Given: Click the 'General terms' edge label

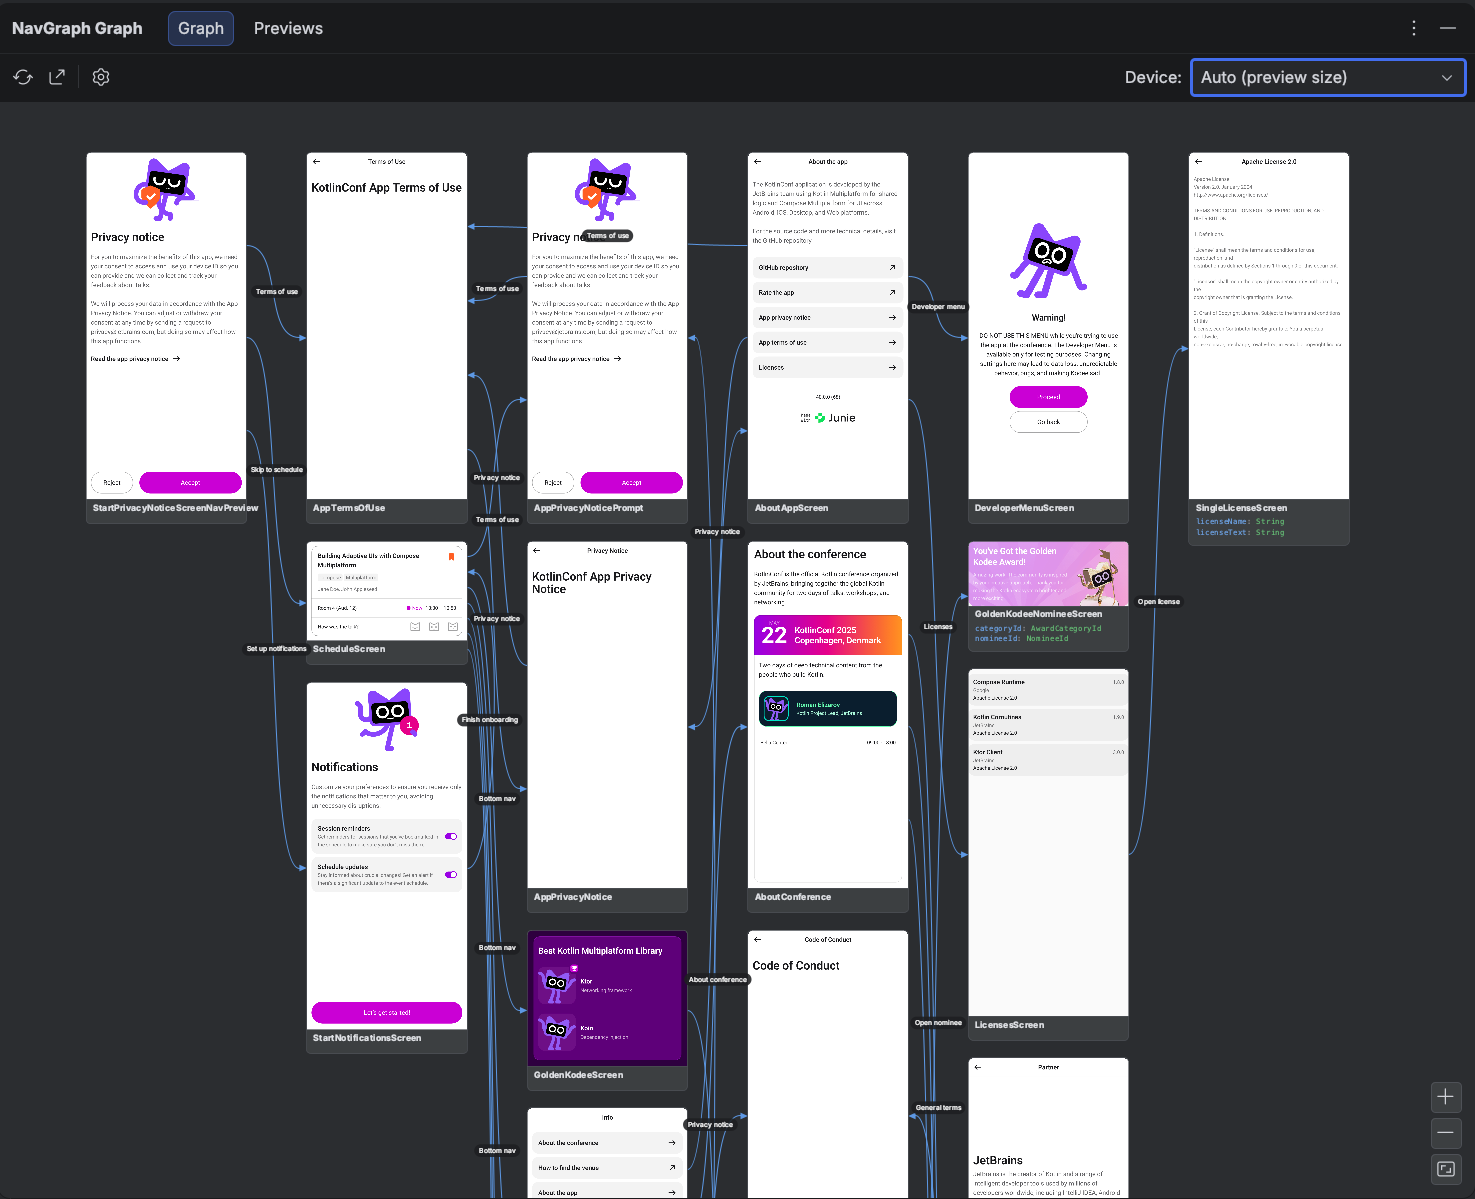Looking at the screenshot, I should click(938, 1107).
